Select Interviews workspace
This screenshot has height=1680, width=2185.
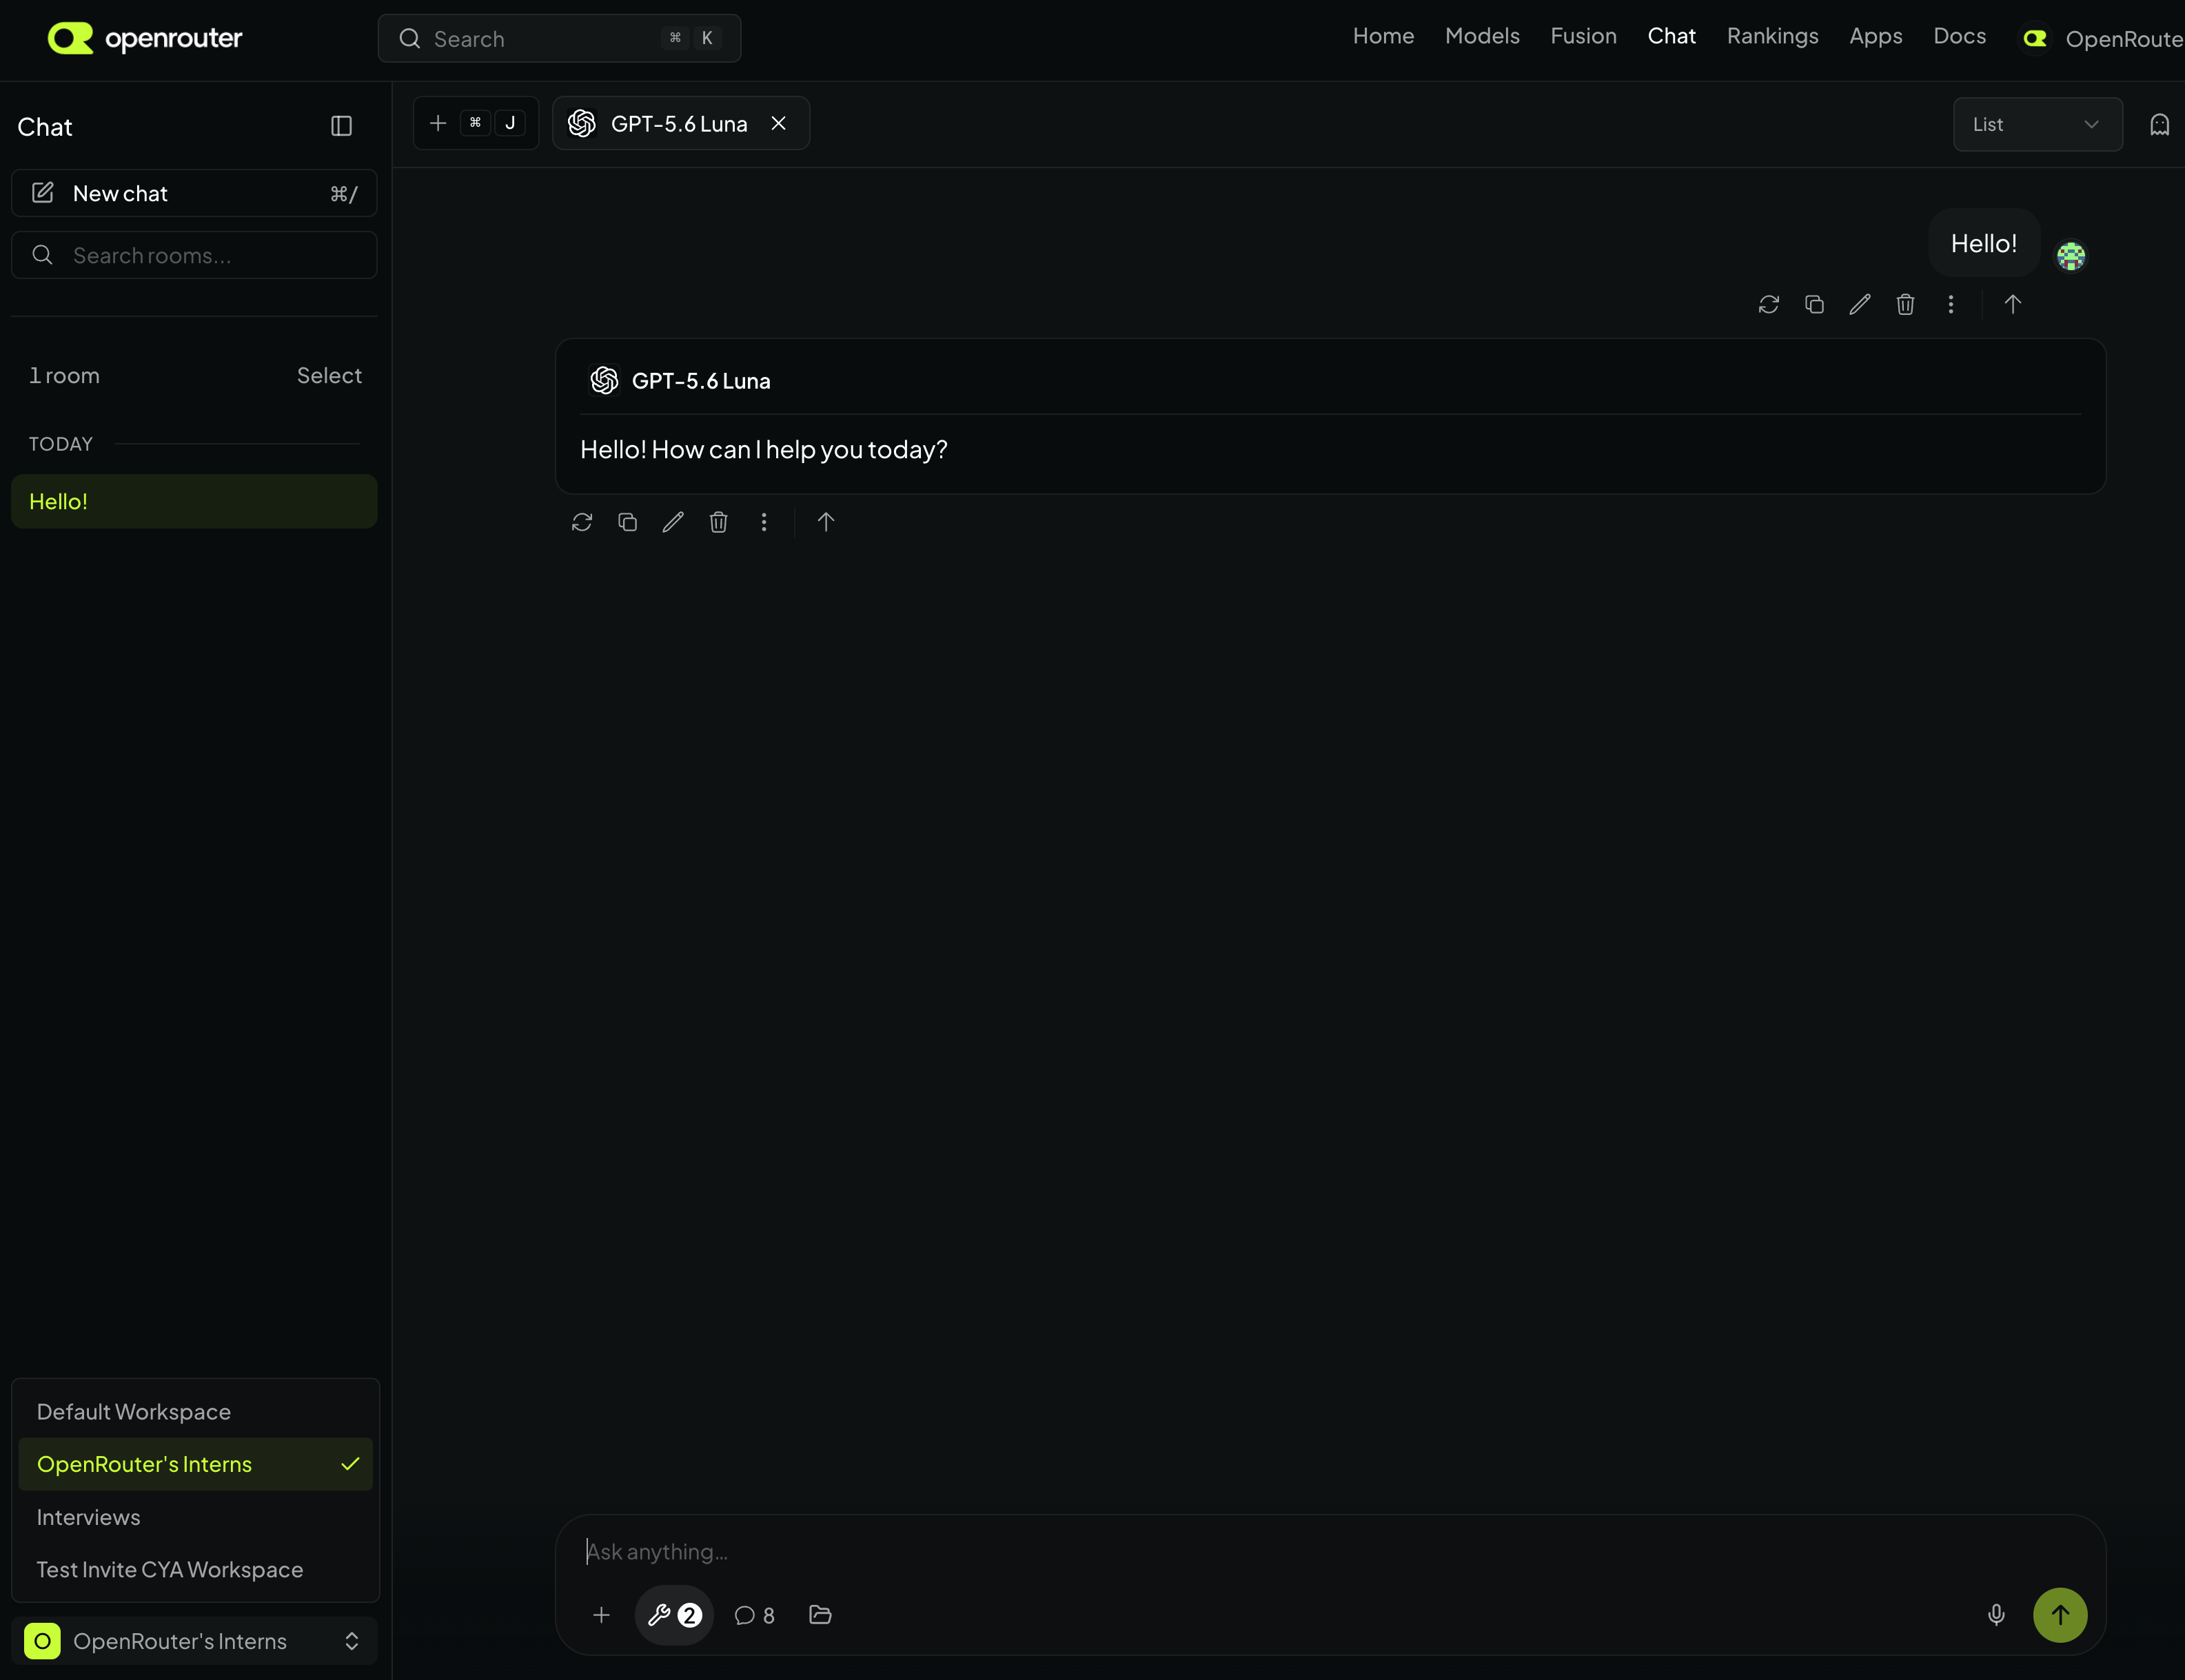[195, 1517]
